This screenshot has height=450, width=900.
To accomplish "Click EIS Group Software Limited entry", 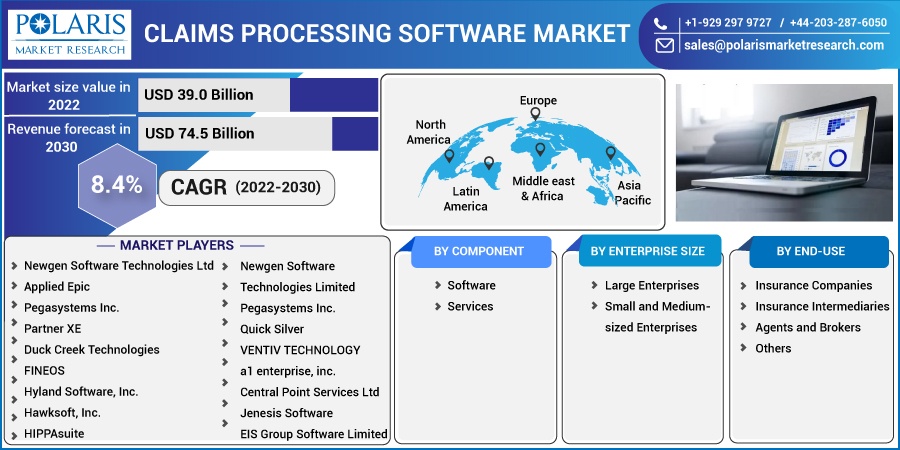I will (314, 434).
